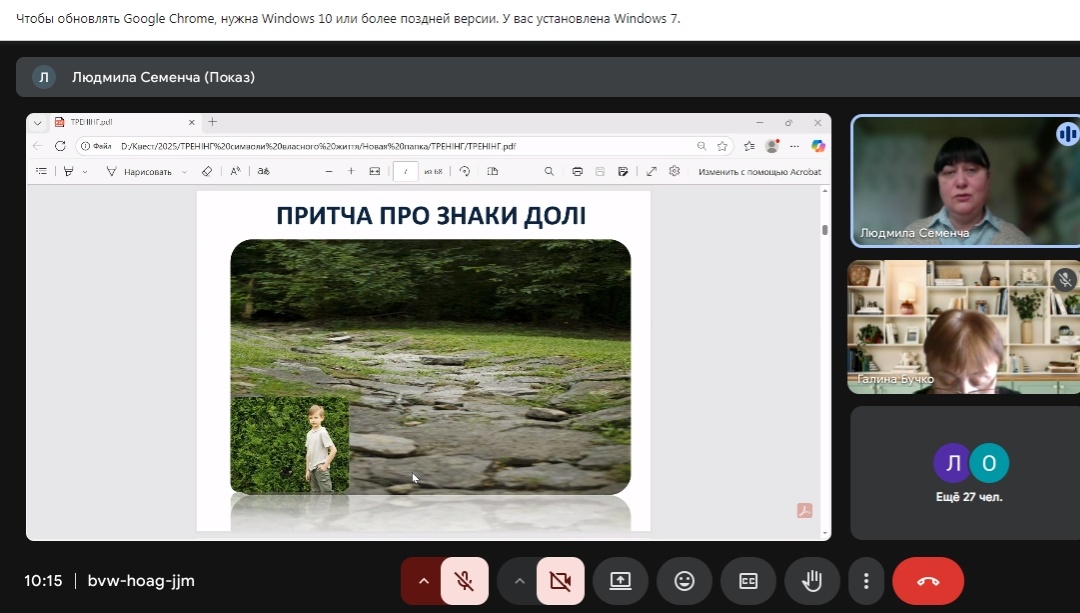The width and height of the screenshot is (1080, 613).
Task: Raise your hand in Google Meet
Action: pyautogui.click(x=812, y=580)
